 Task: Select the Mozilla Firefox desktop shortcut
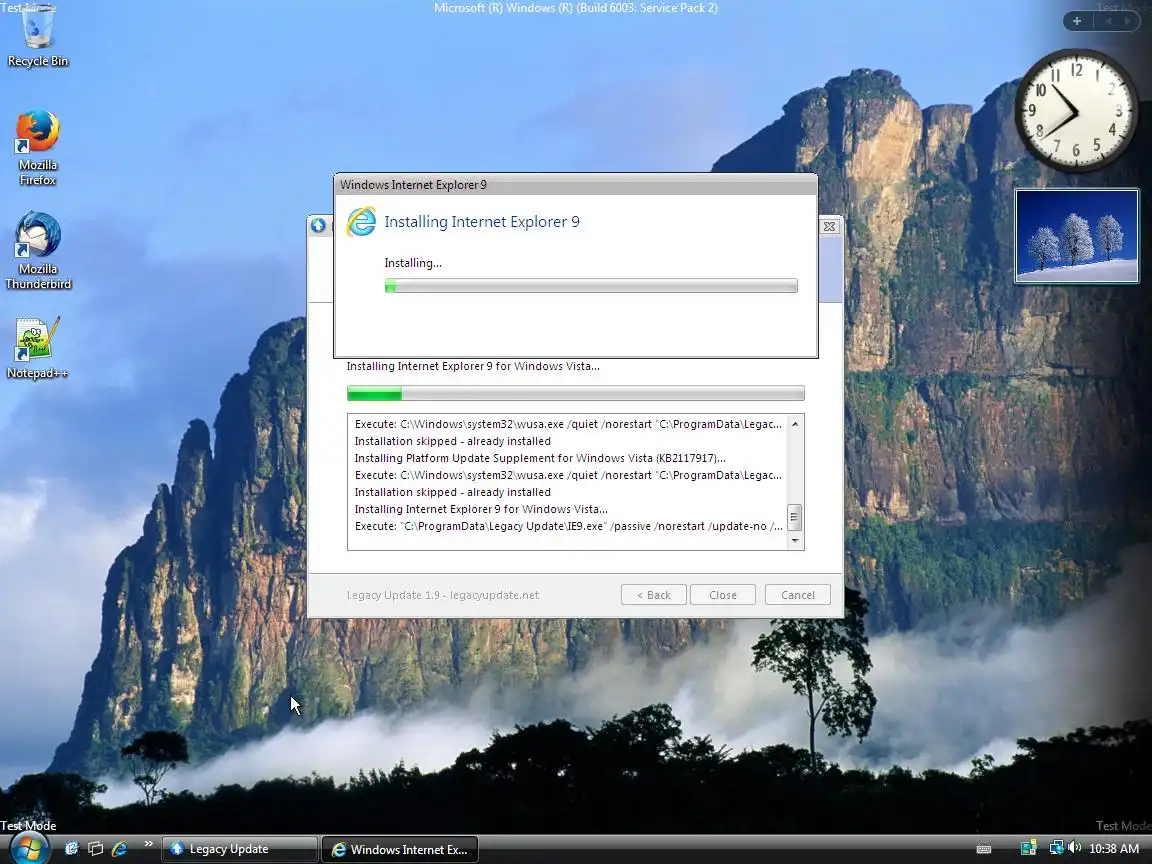click(37, 148)
